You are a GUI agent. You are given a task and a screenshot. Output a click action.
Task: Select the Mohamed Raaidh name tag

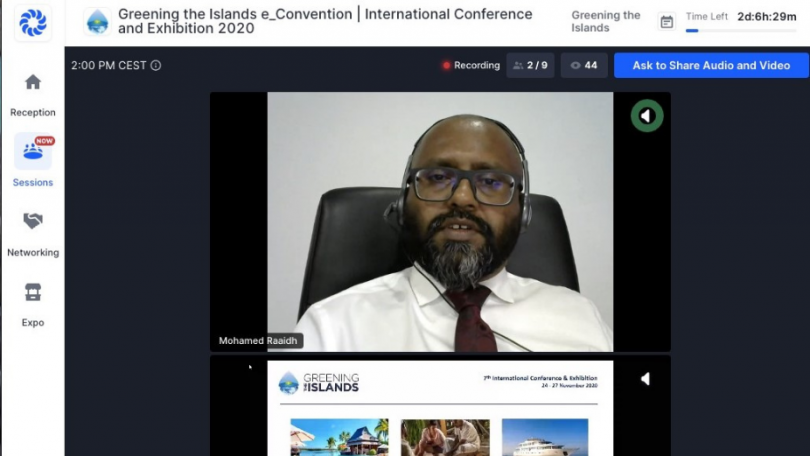pos(257,341)
